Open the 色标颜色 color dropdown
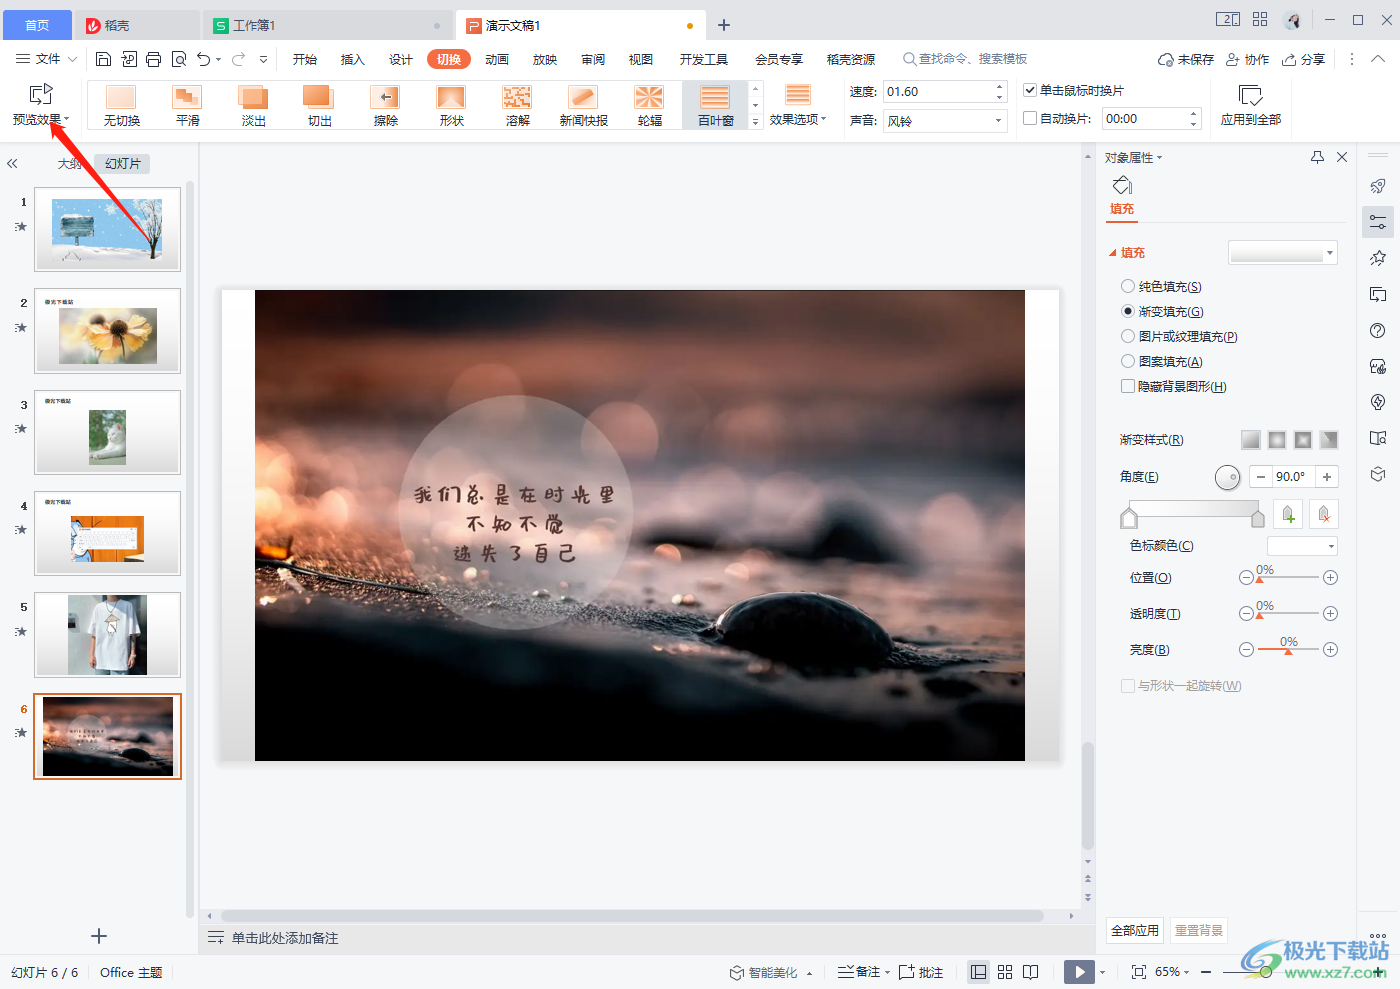Viewport: 1400px width, 989px height. (x=1302, y=546)
